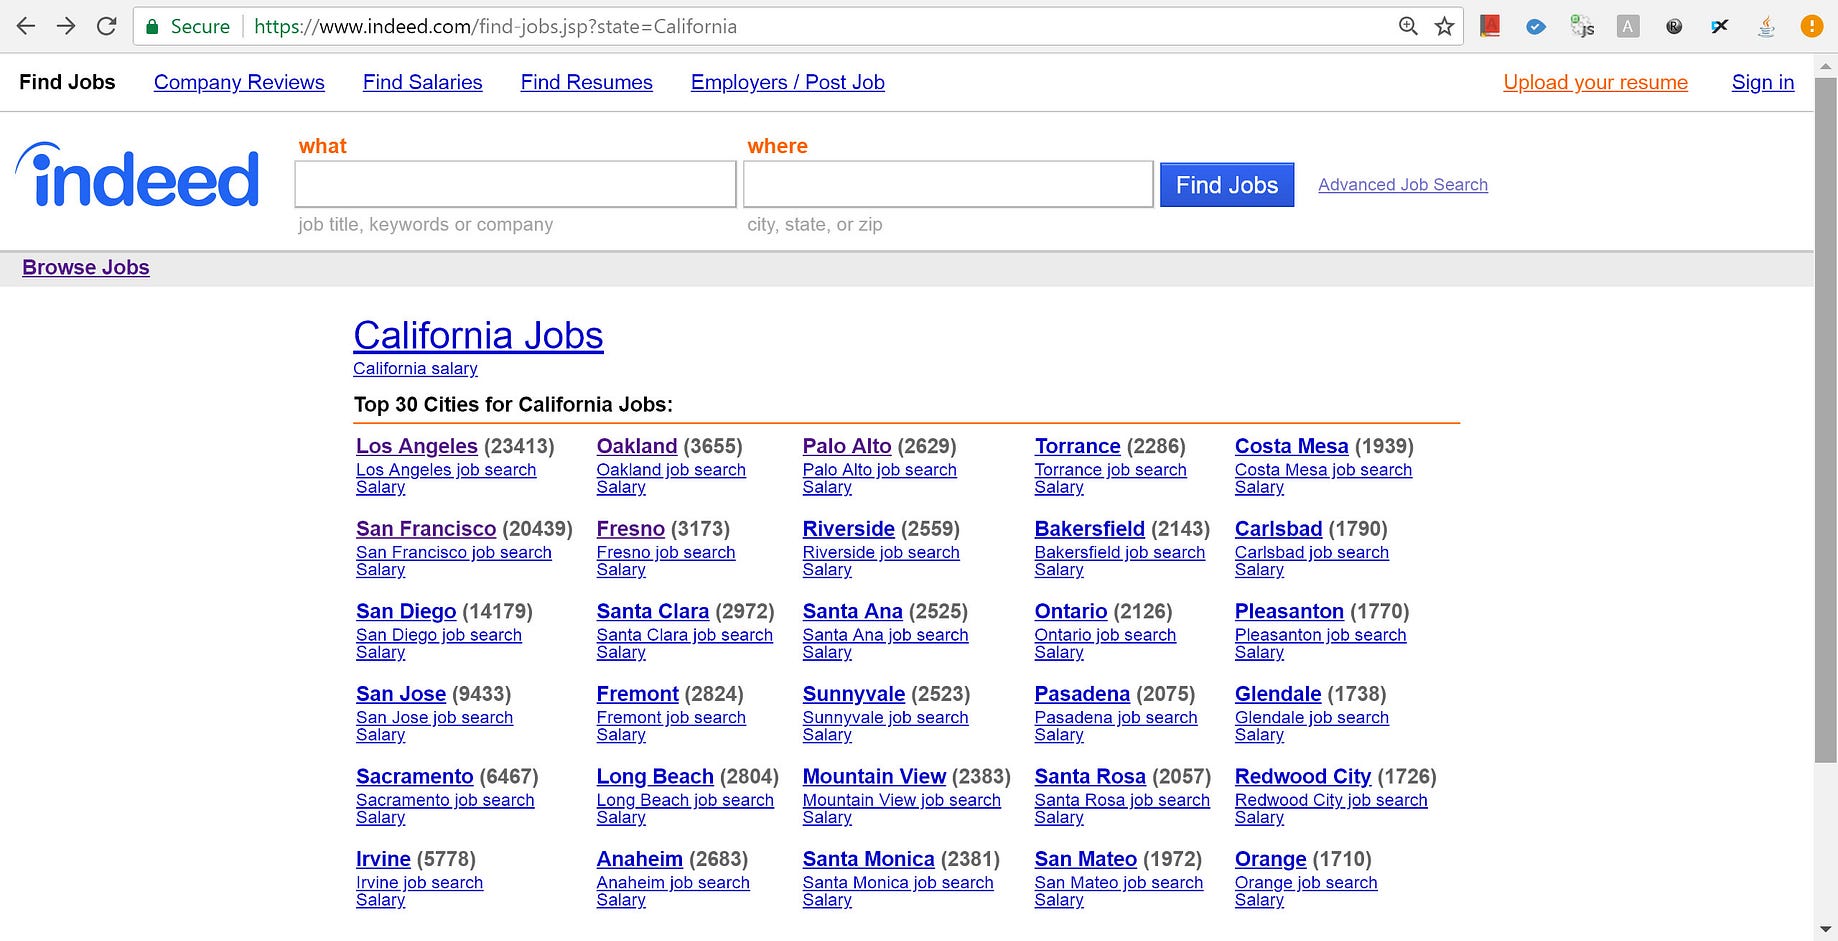Click the browser forward arrow

[x=66, y=26]
